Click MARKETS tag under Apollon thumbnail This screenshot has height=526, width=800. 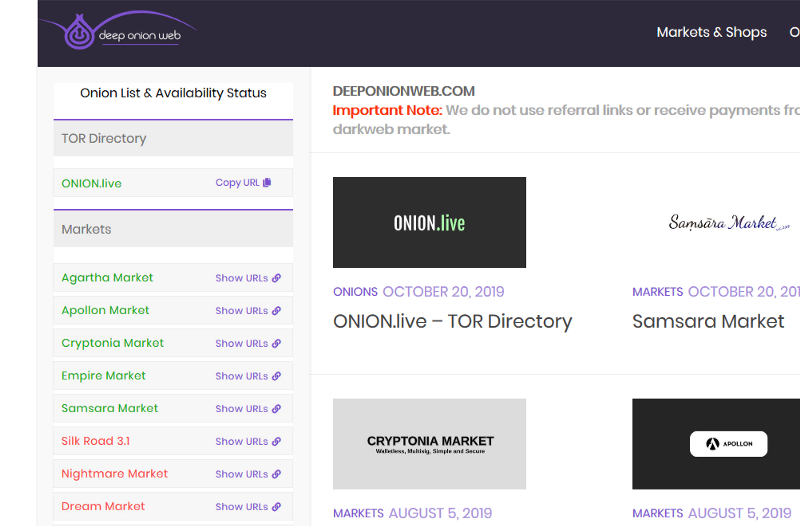(657, 513)
